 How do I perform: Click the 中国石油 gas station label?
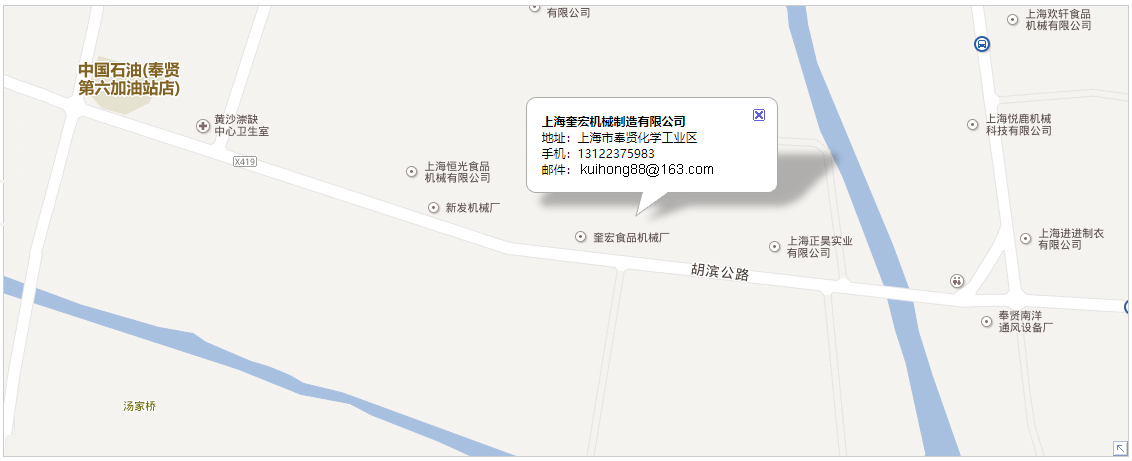pos(129,79)
